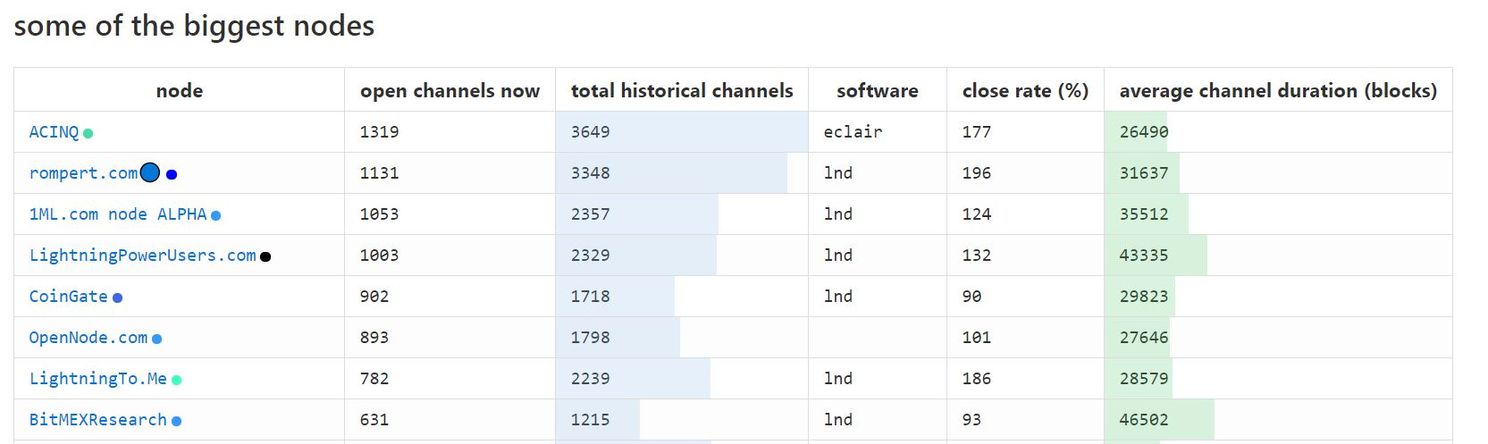Click historical channels value 2329
1488x444 pixels.
click(x=590, y=255)
